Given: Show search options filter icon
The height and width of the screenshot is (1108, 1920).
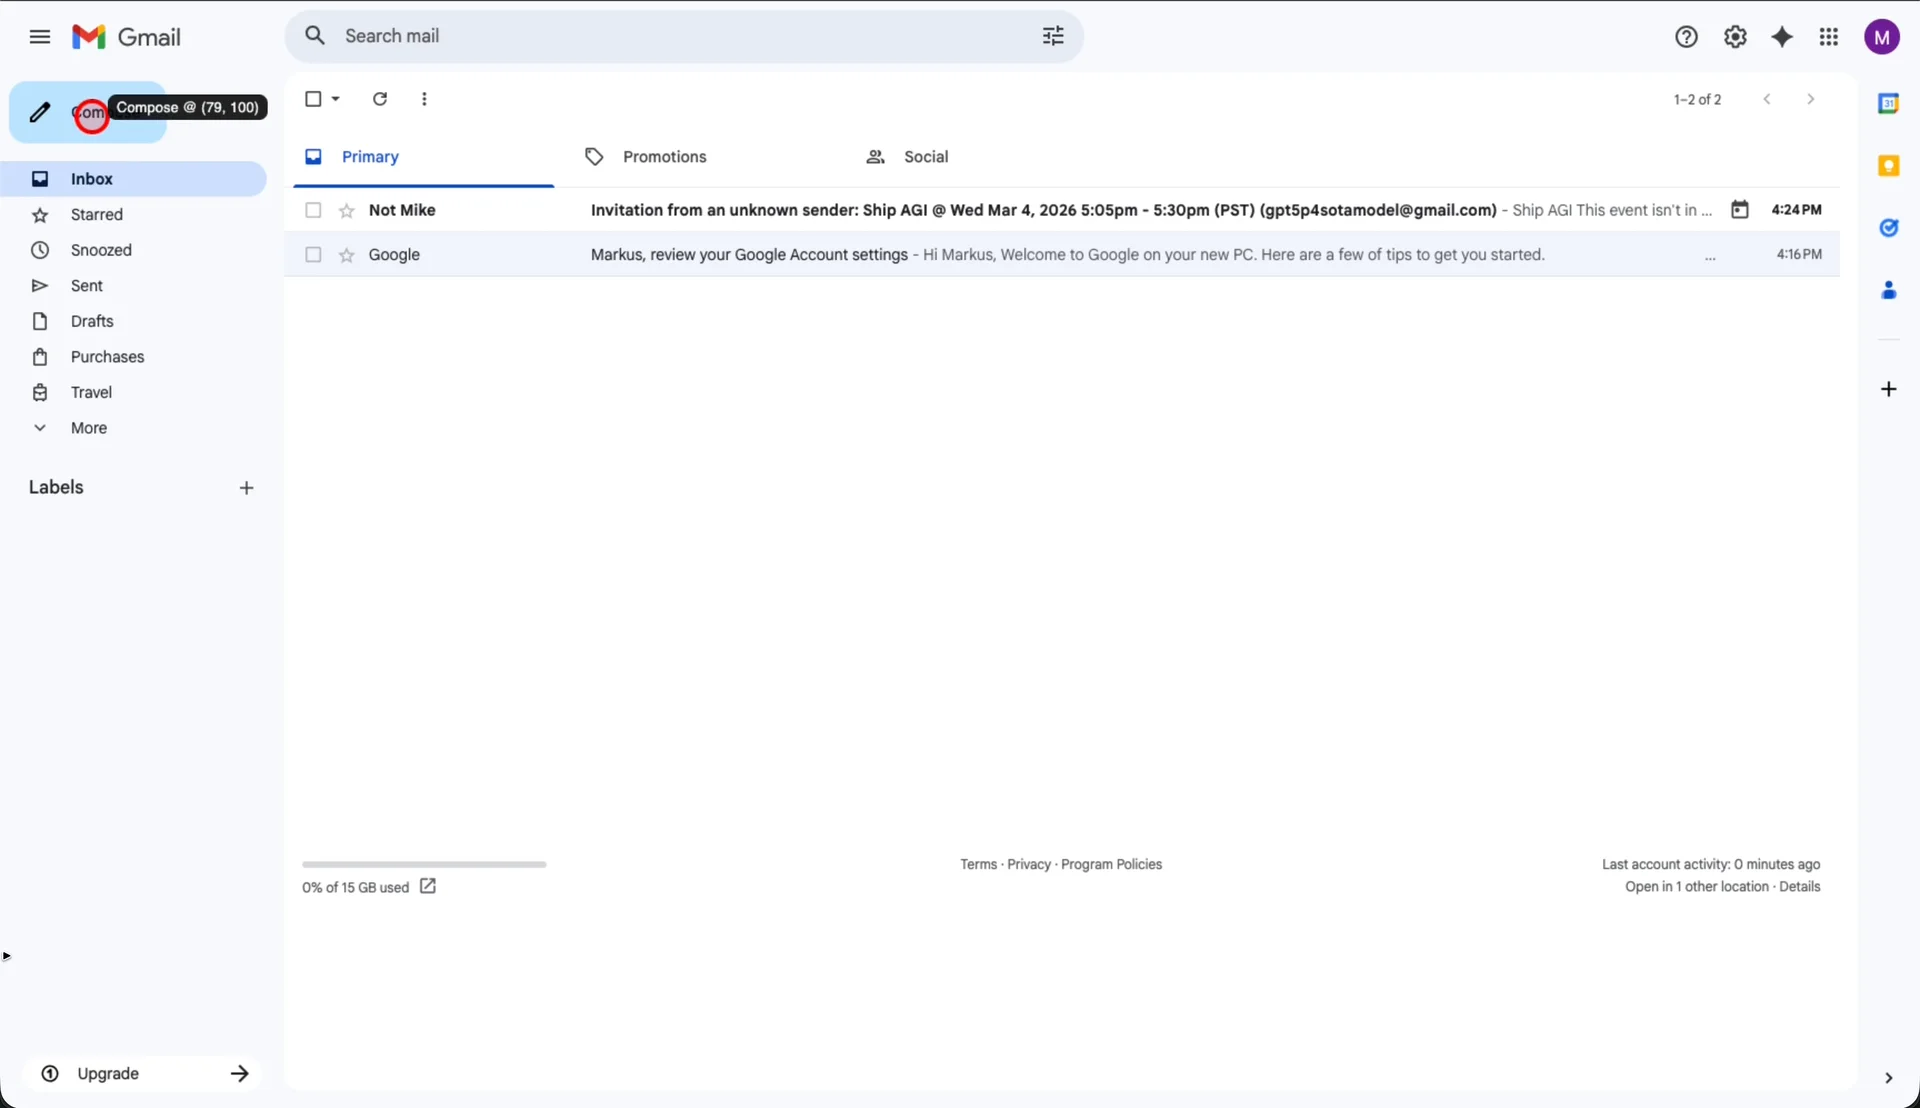Looking at the screenshot, I should click(1053, 36).
